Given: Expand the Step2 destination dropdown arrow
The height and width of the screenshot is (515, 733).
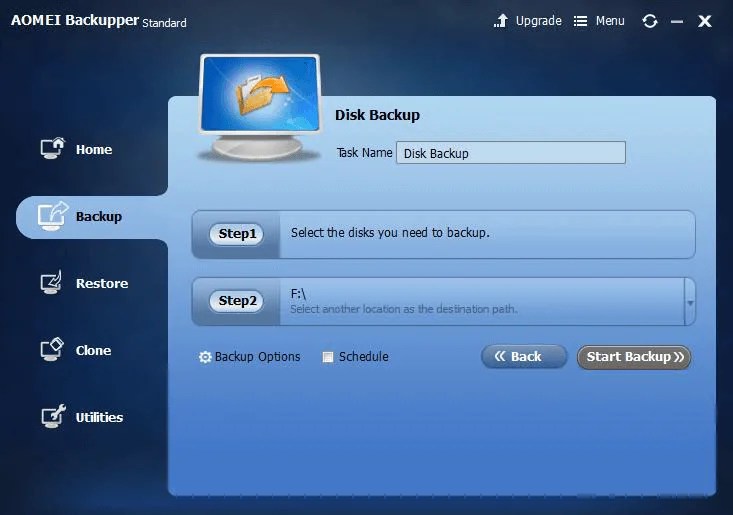Looking at the screenshot, I should pos(690,302).
